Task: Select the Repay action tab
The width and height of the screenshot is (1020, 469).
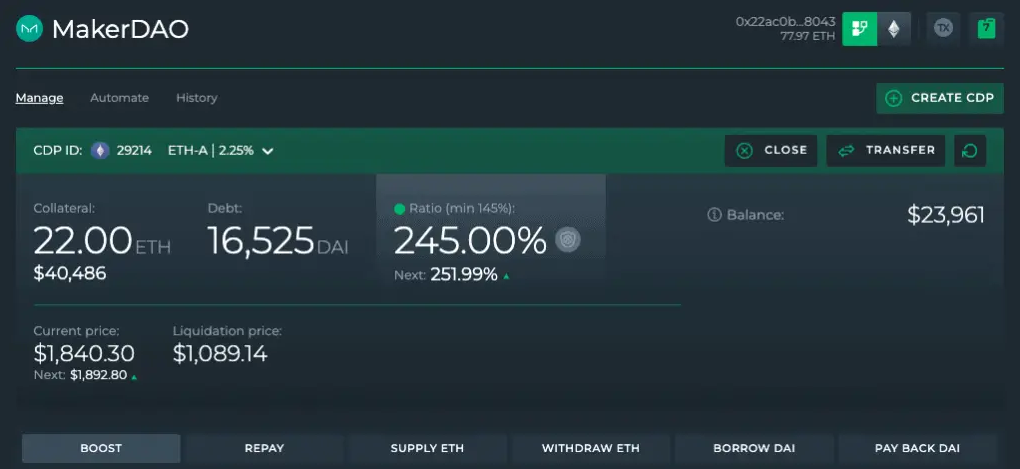Action: tap(264, 448)
